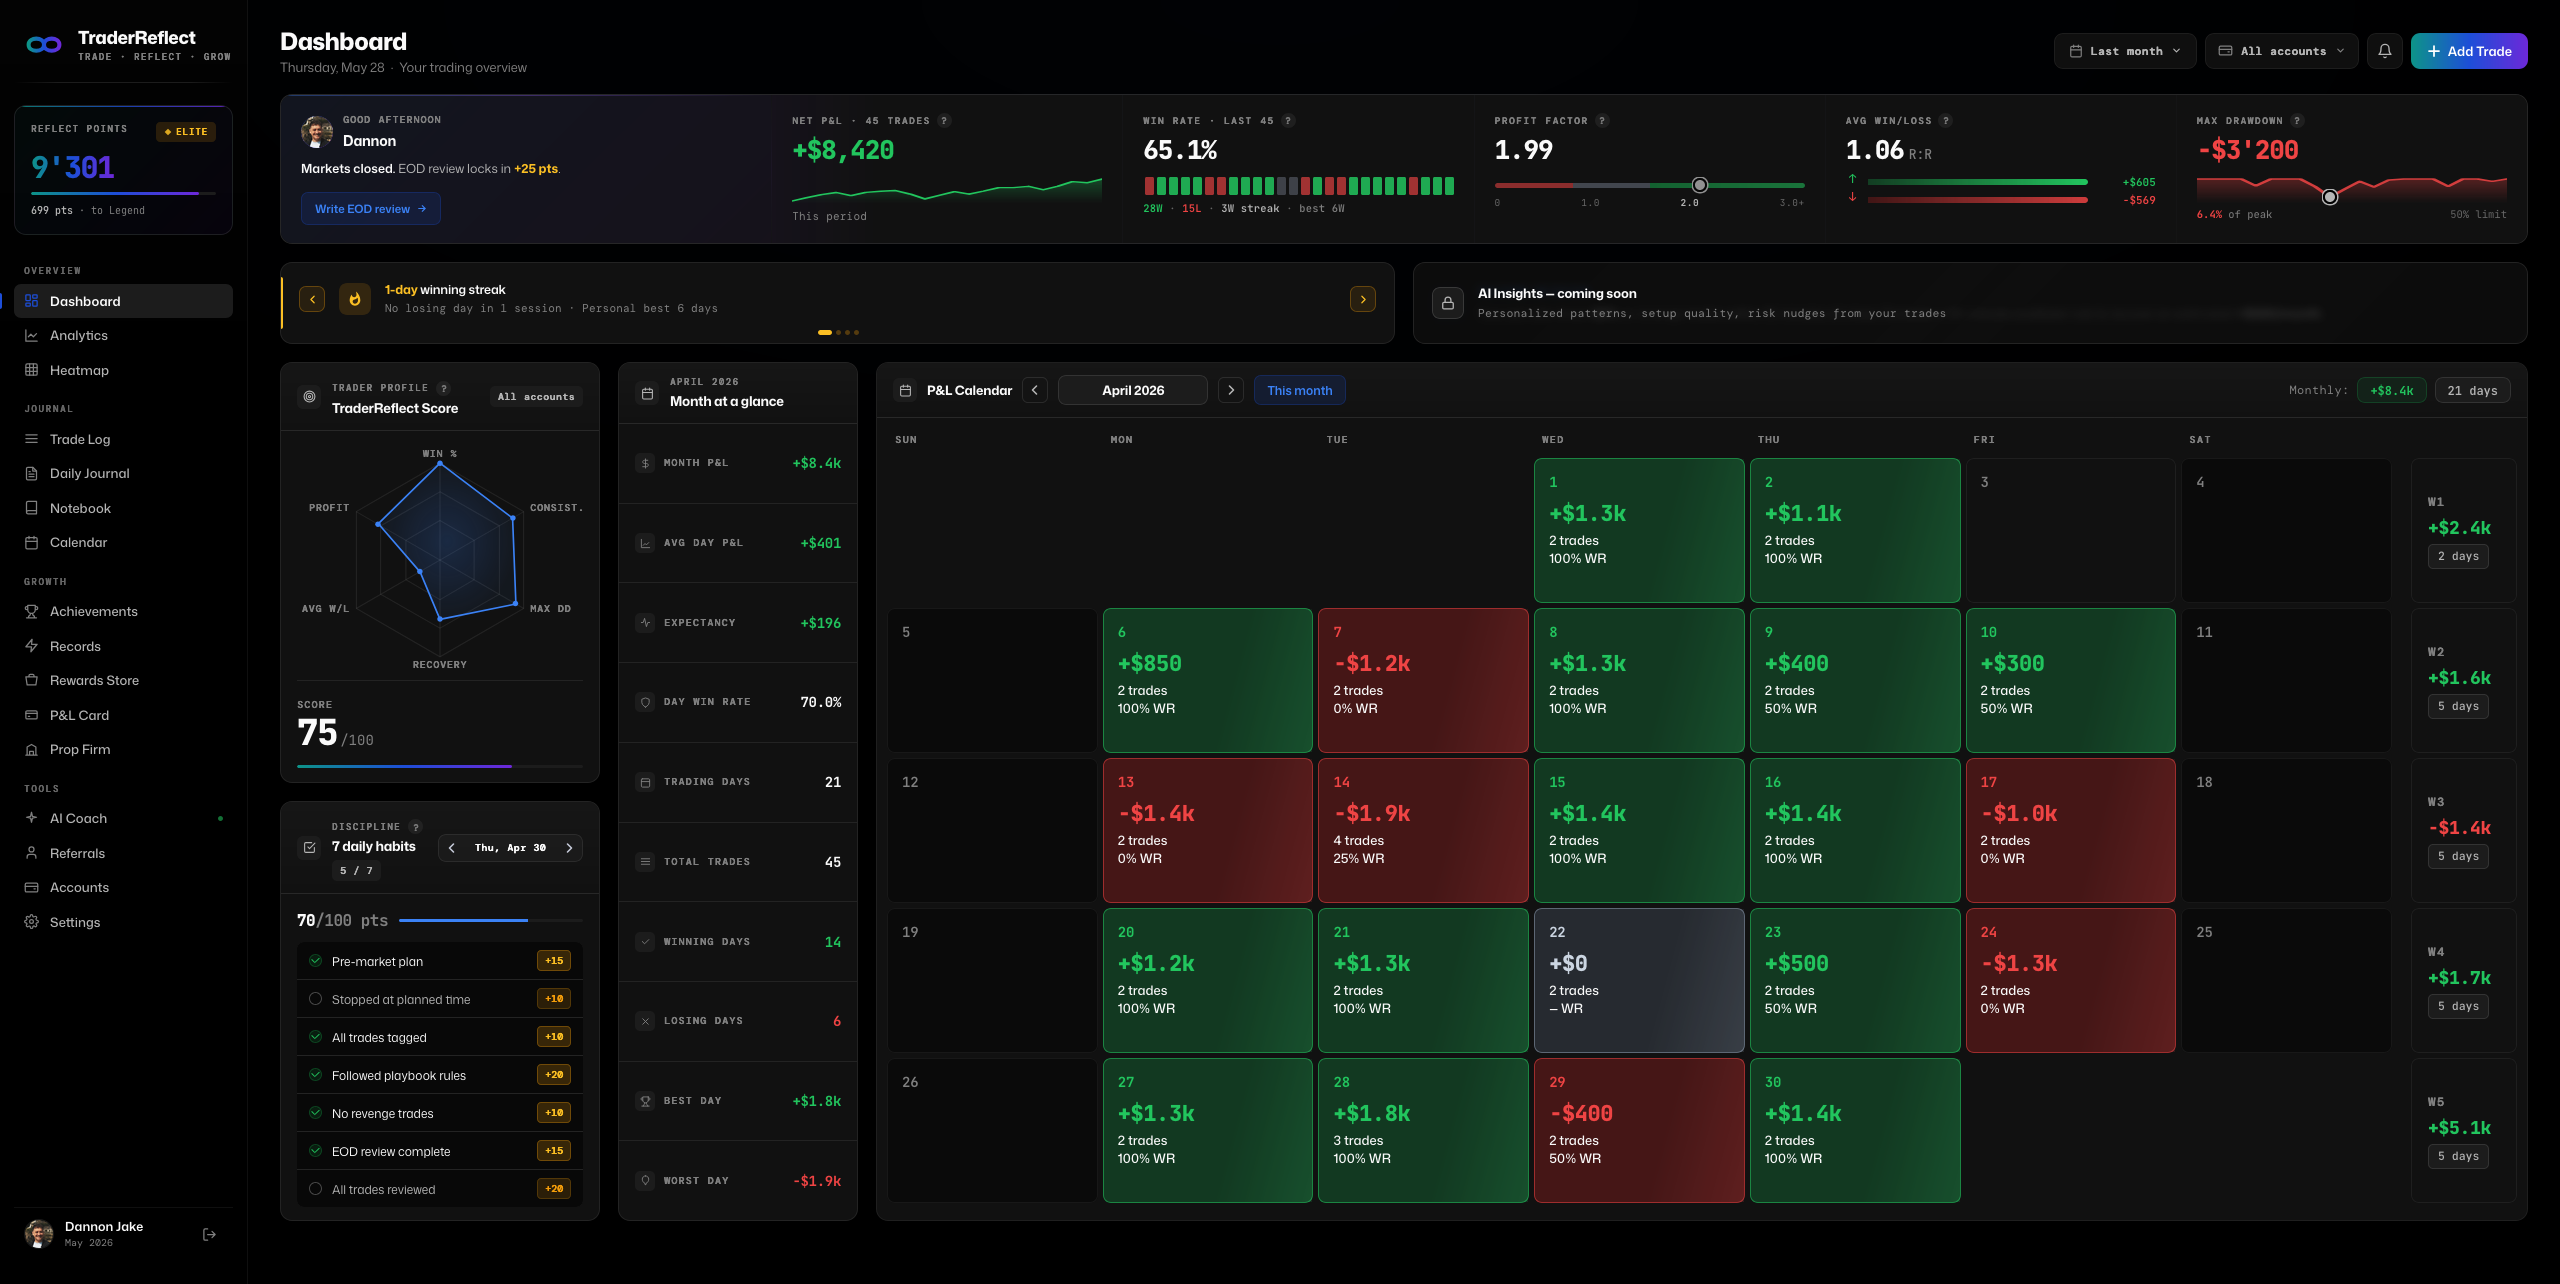The width and height of the screenshot is (2560, 1284).
Task: Open Analytics in sidebar
Action: pos(123,336)
